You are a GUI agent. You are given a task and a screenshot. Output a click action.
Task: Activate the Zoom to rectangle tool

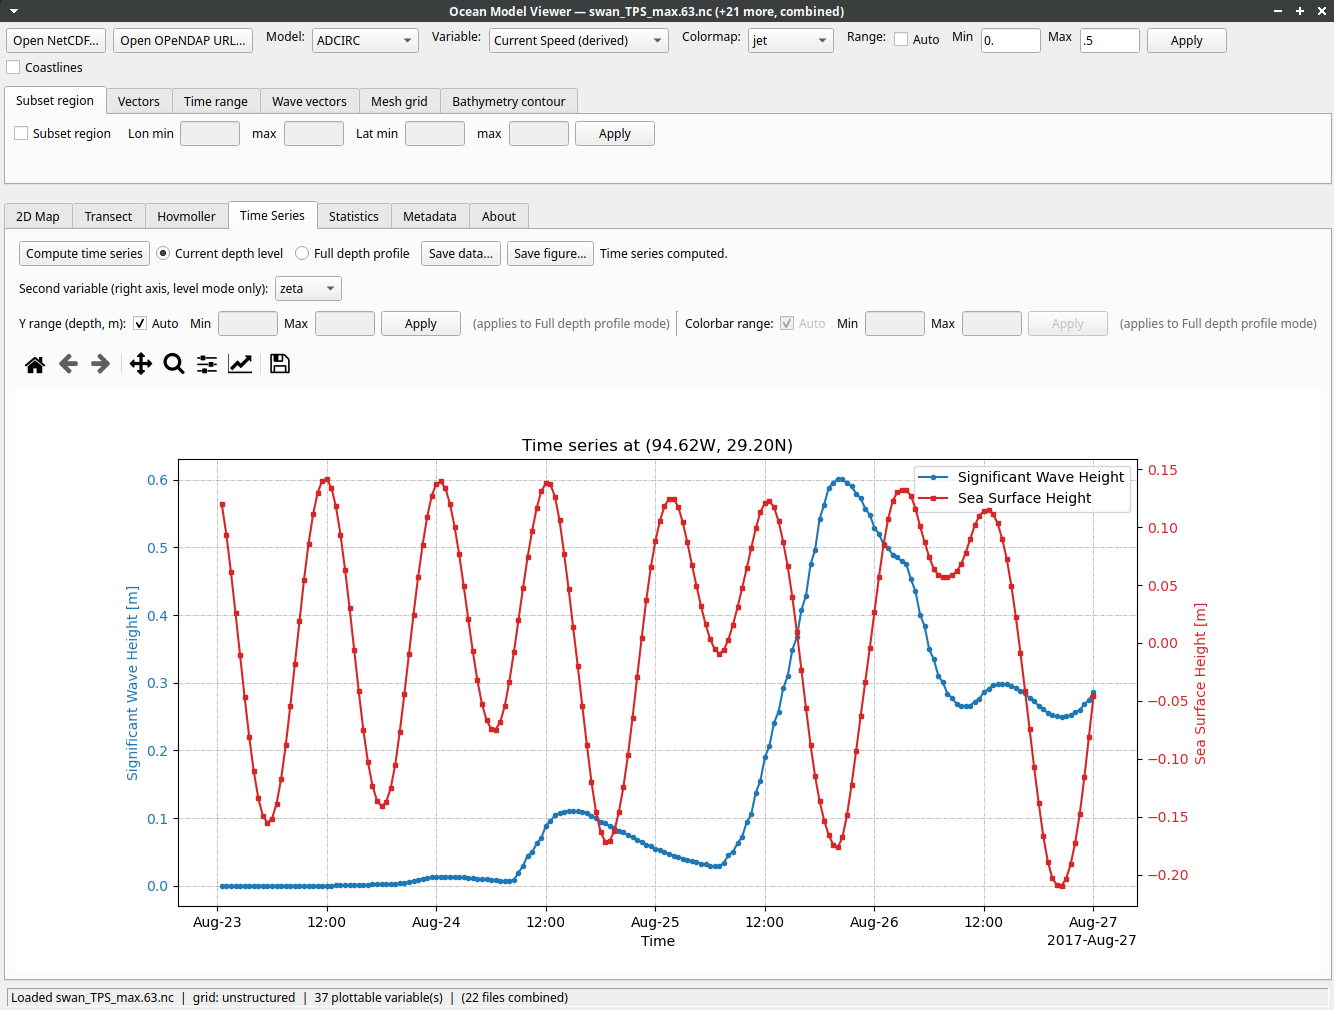[174, 364]
